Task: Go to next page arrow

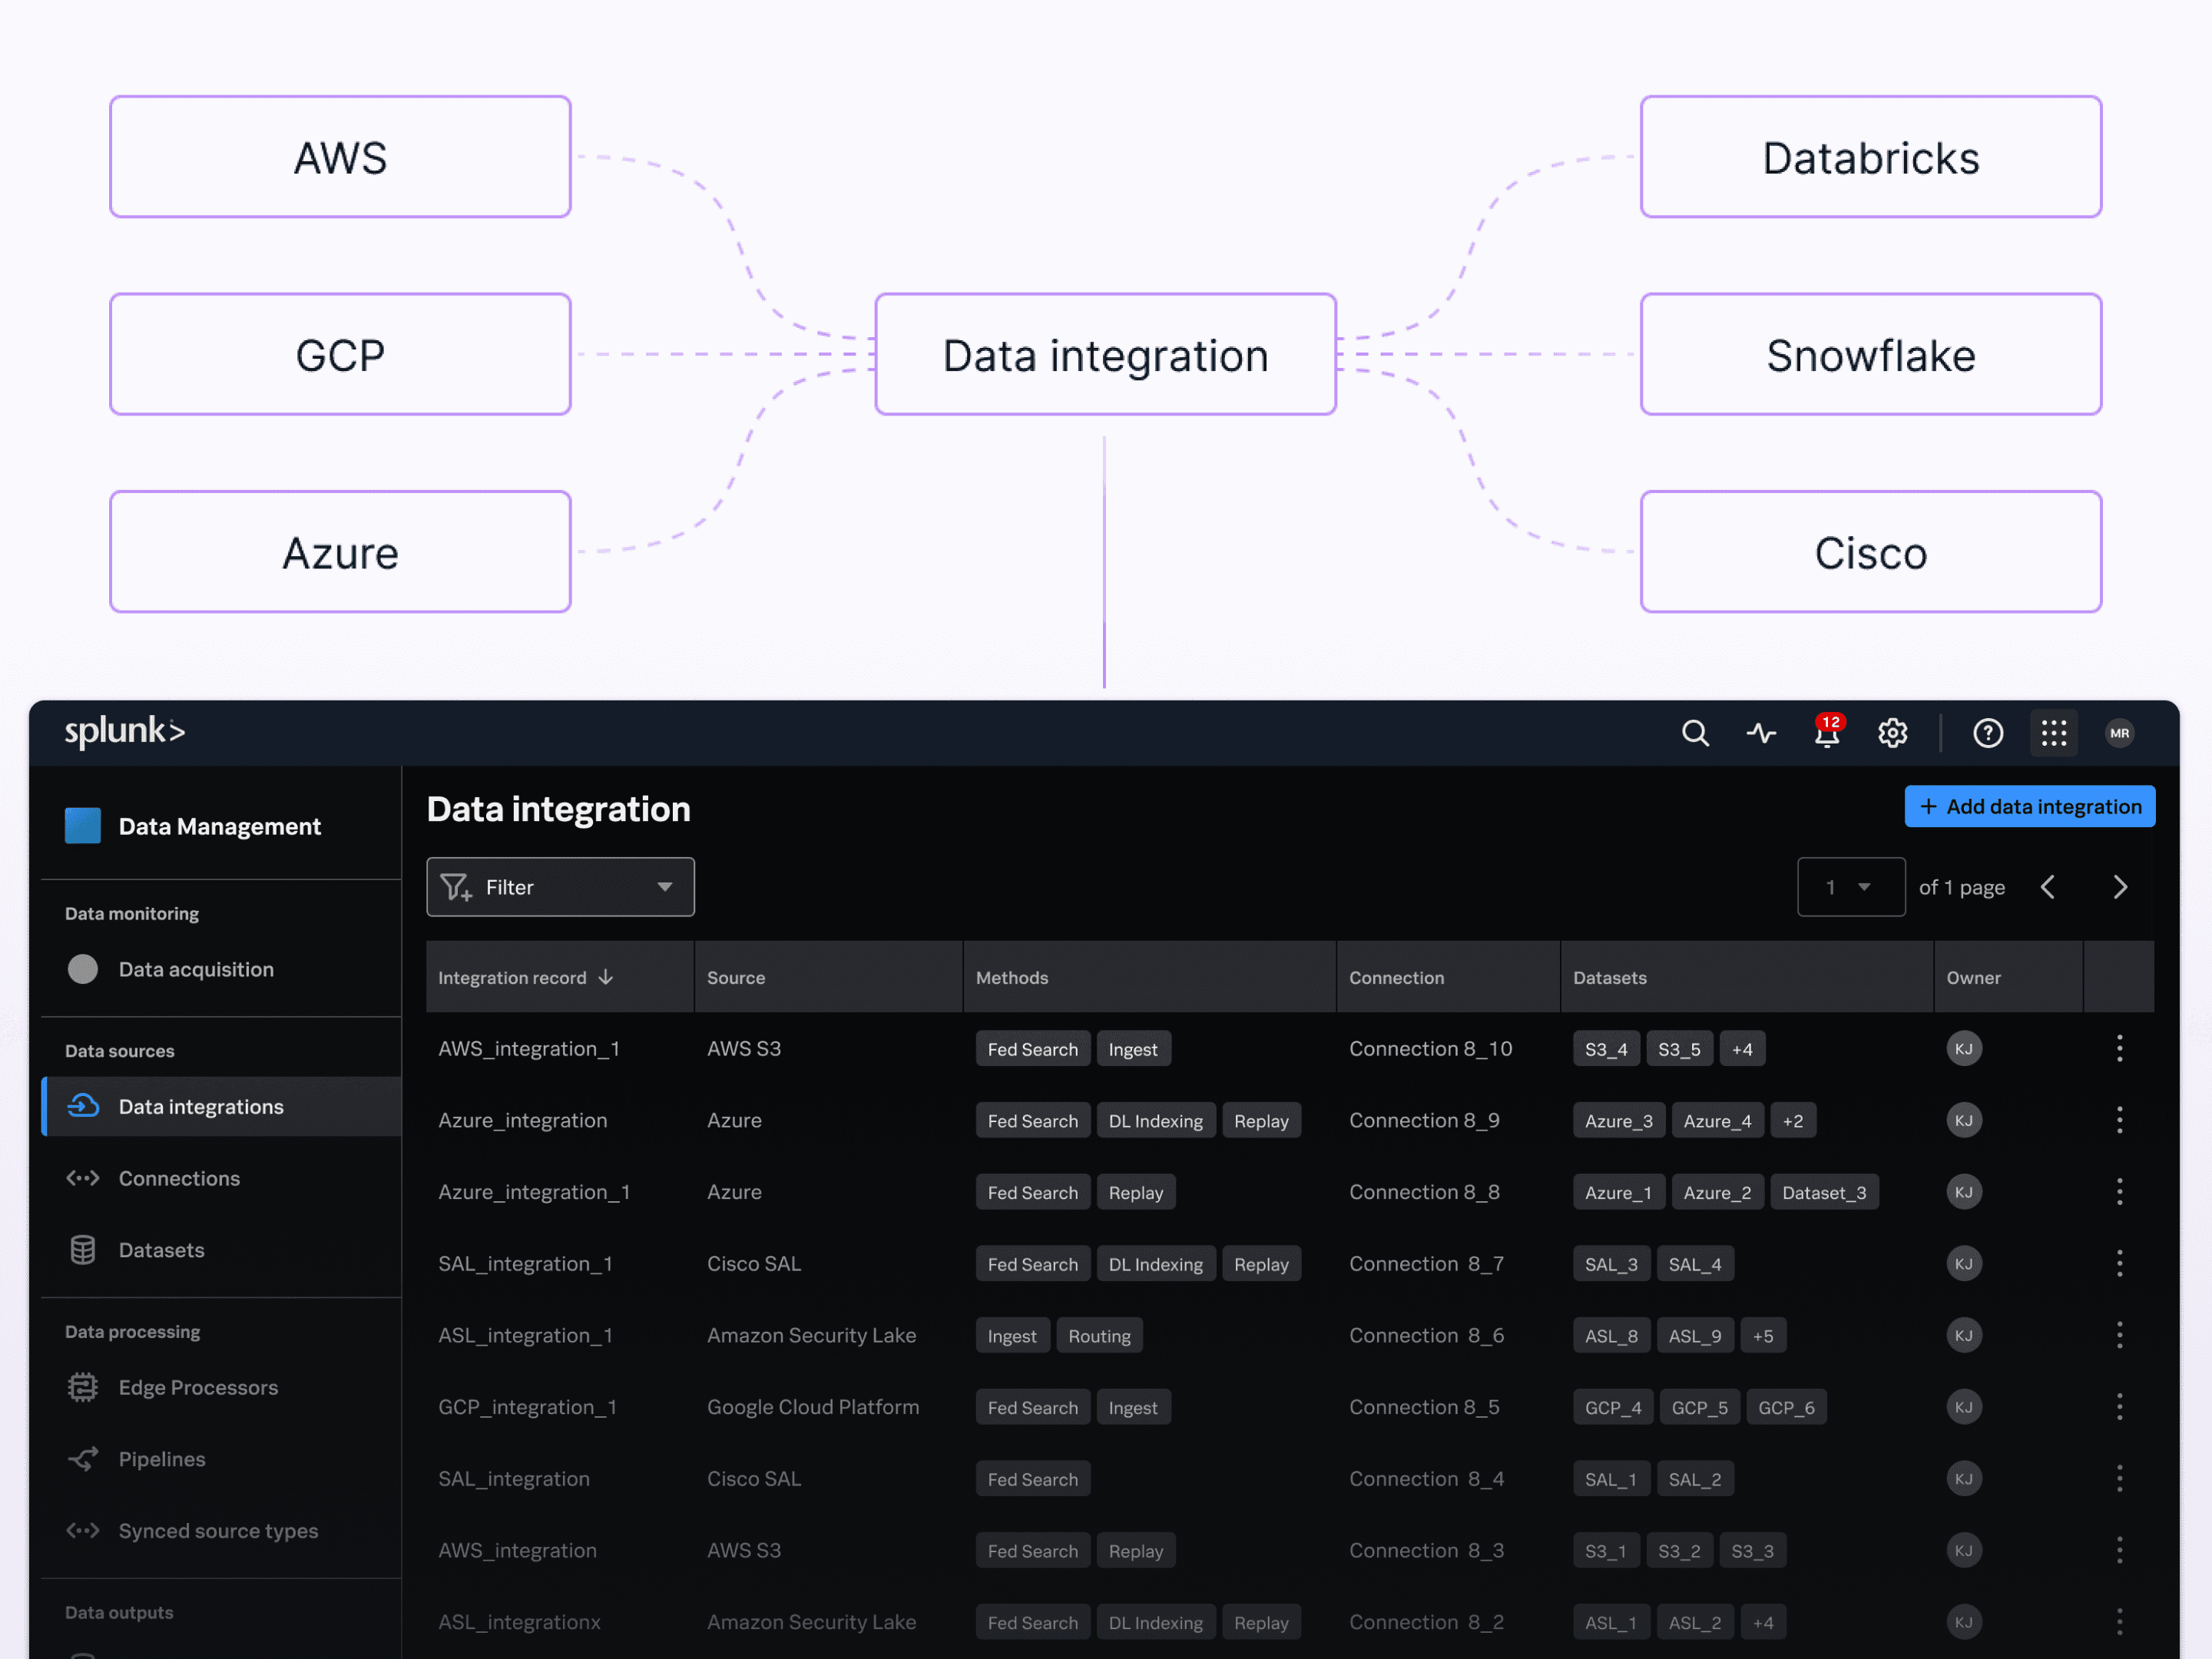Action: coord(2119,887)
